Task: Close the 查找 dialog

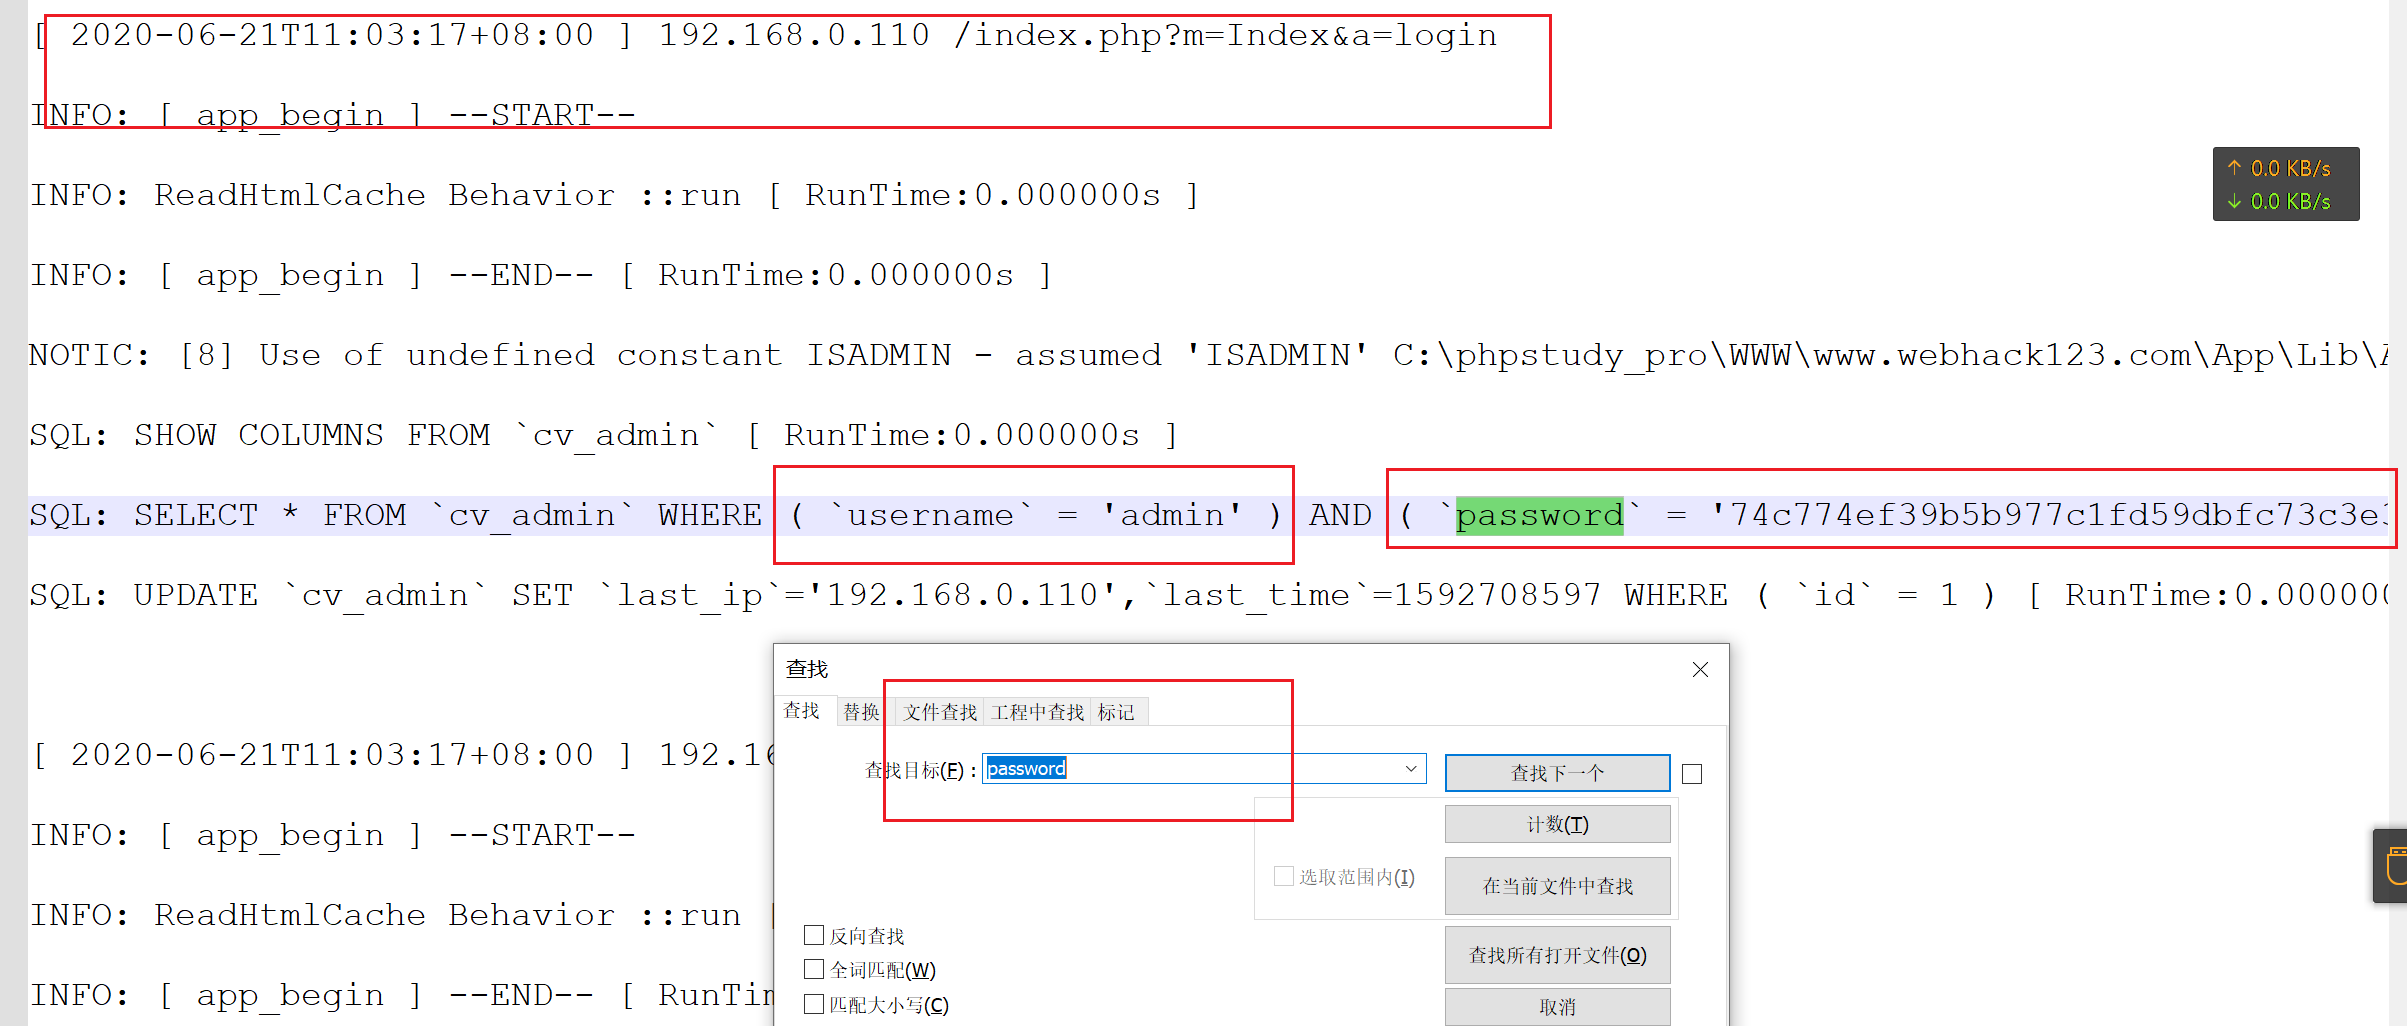Action: [x=1700, y=670]
